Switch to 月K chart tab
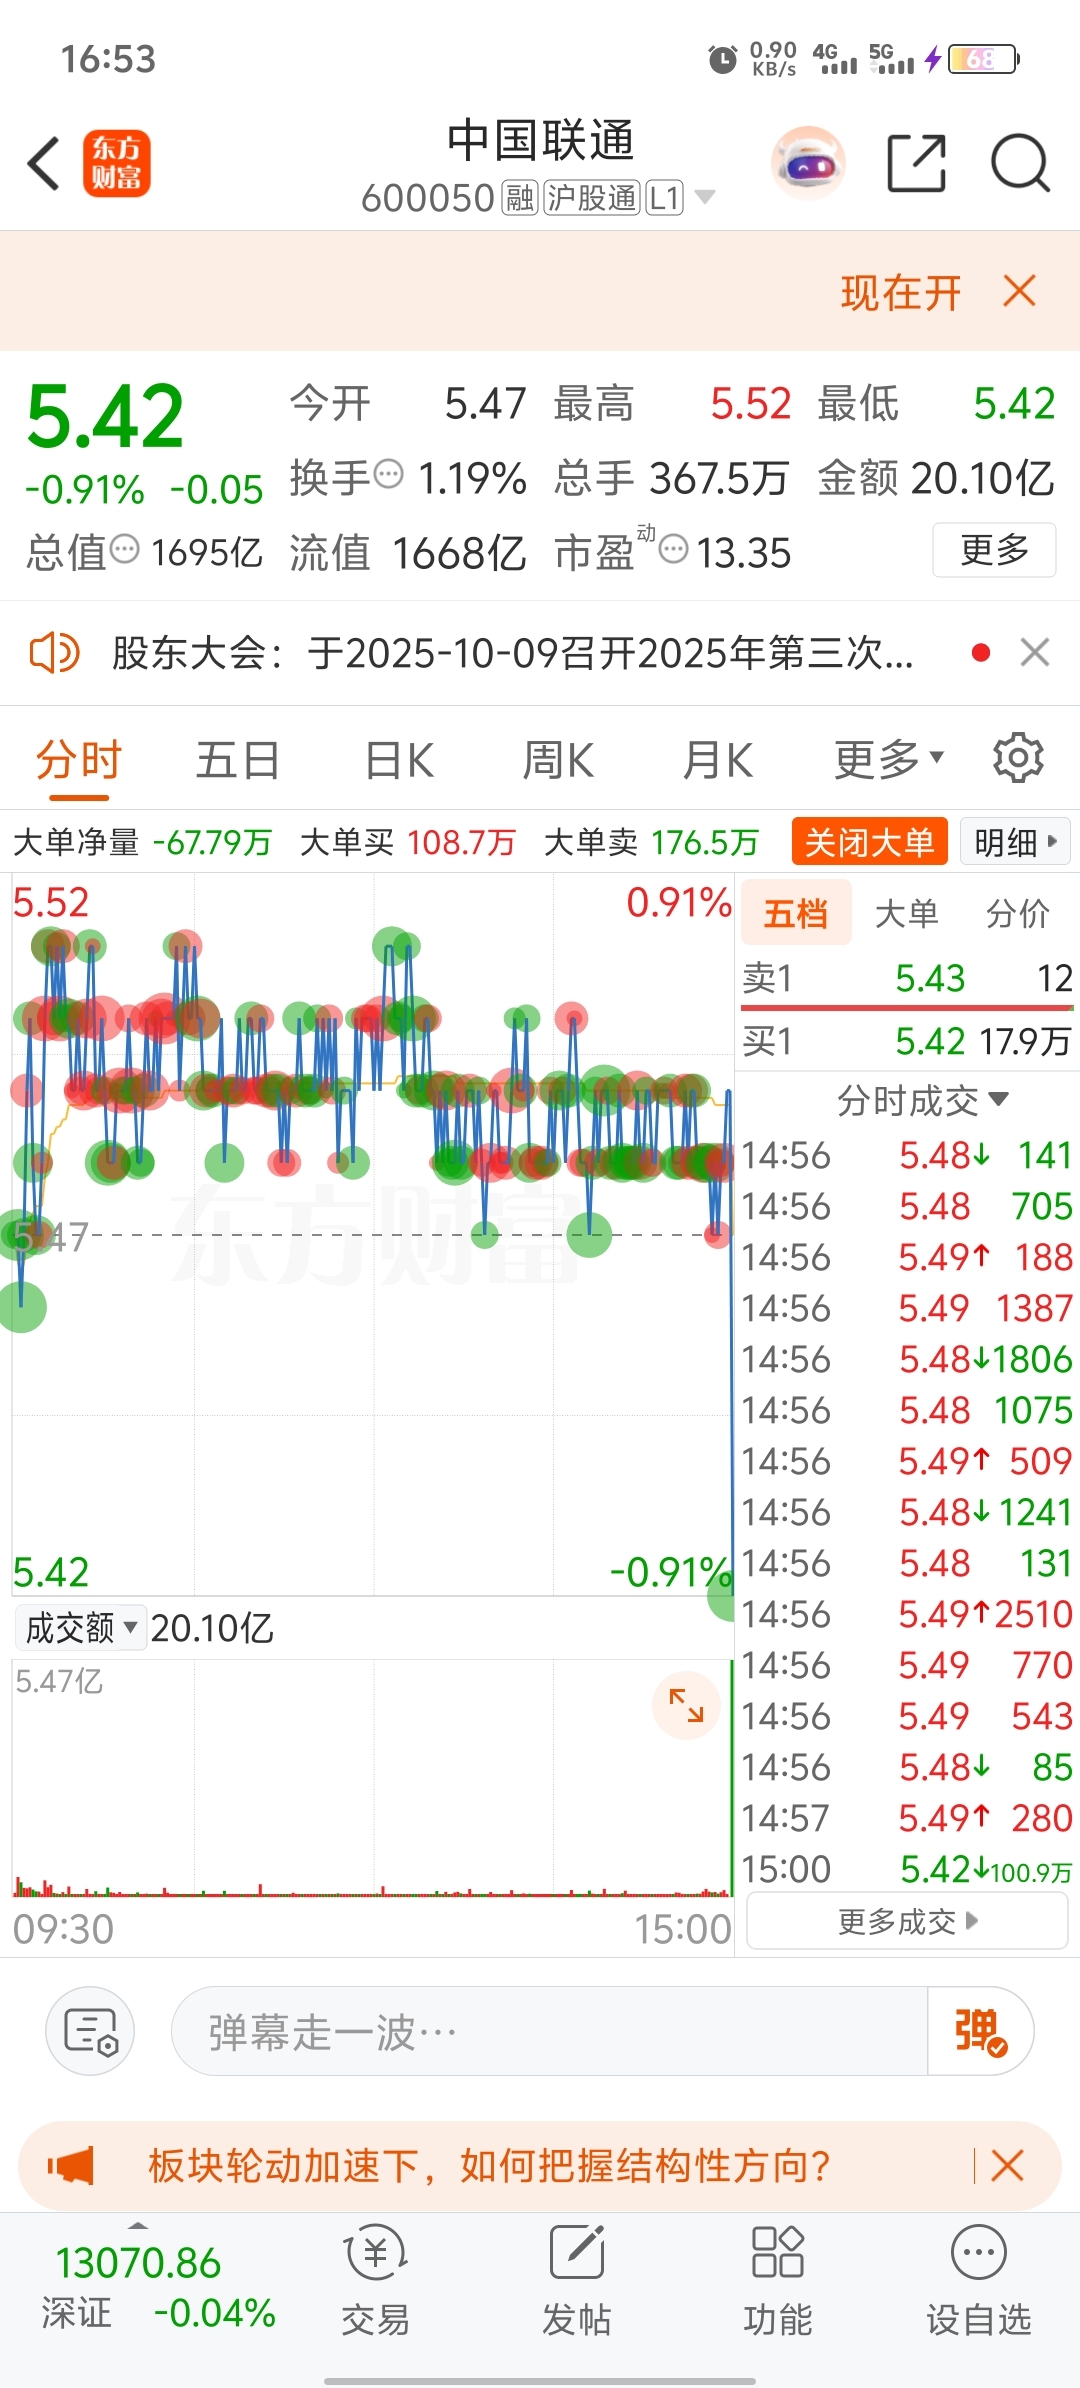This screenshot has height=2388, width=1080. click(x=718, y=761)
